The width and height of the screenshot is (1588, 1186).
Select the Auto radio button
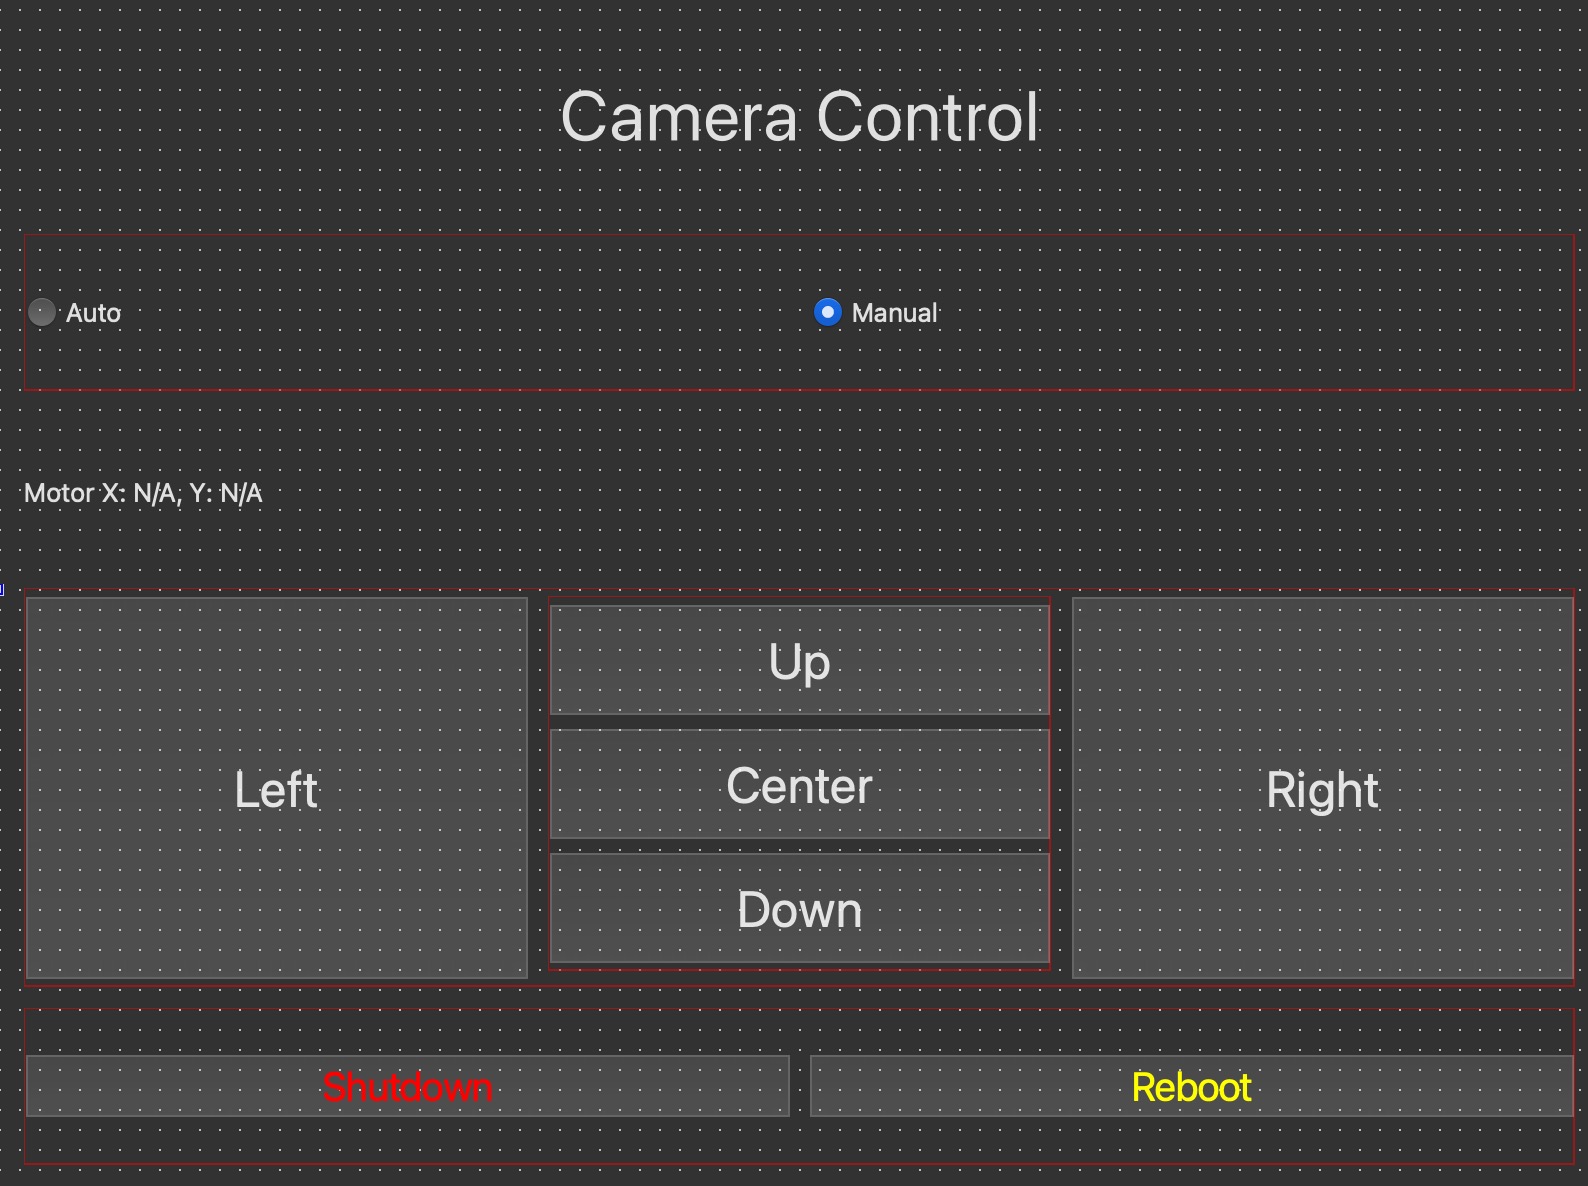(42, 313)
